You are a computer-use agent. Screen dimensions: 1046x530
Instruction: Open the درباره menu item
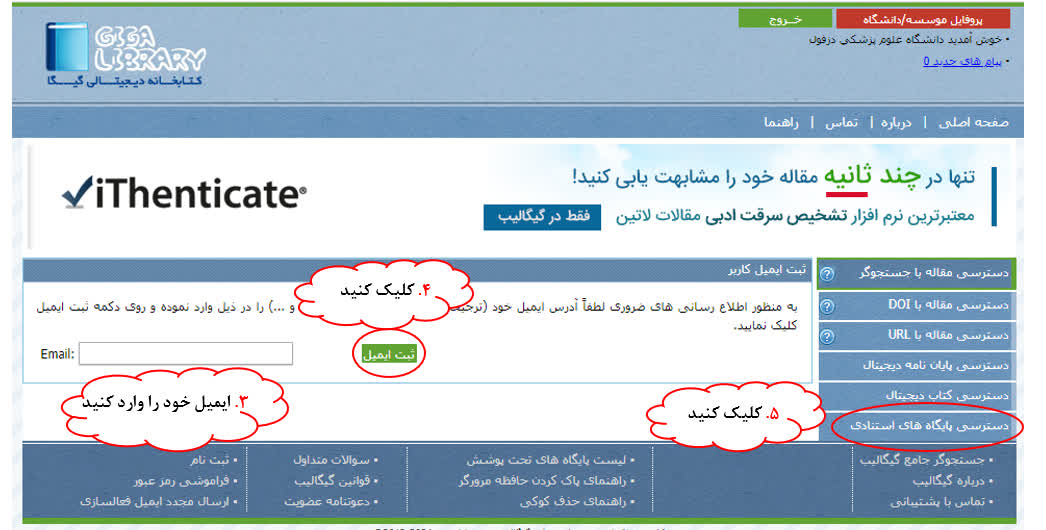[x=896, y=122]
